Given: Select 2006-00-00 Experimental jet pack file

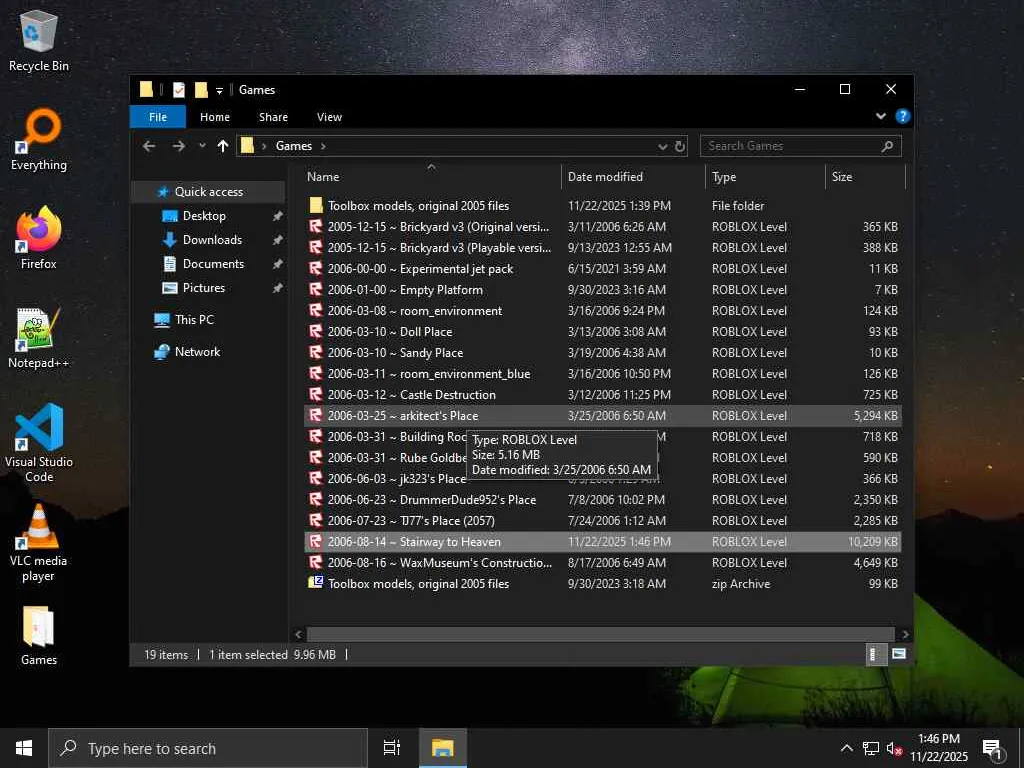Looking at the screenshot, I should (603, 268).
